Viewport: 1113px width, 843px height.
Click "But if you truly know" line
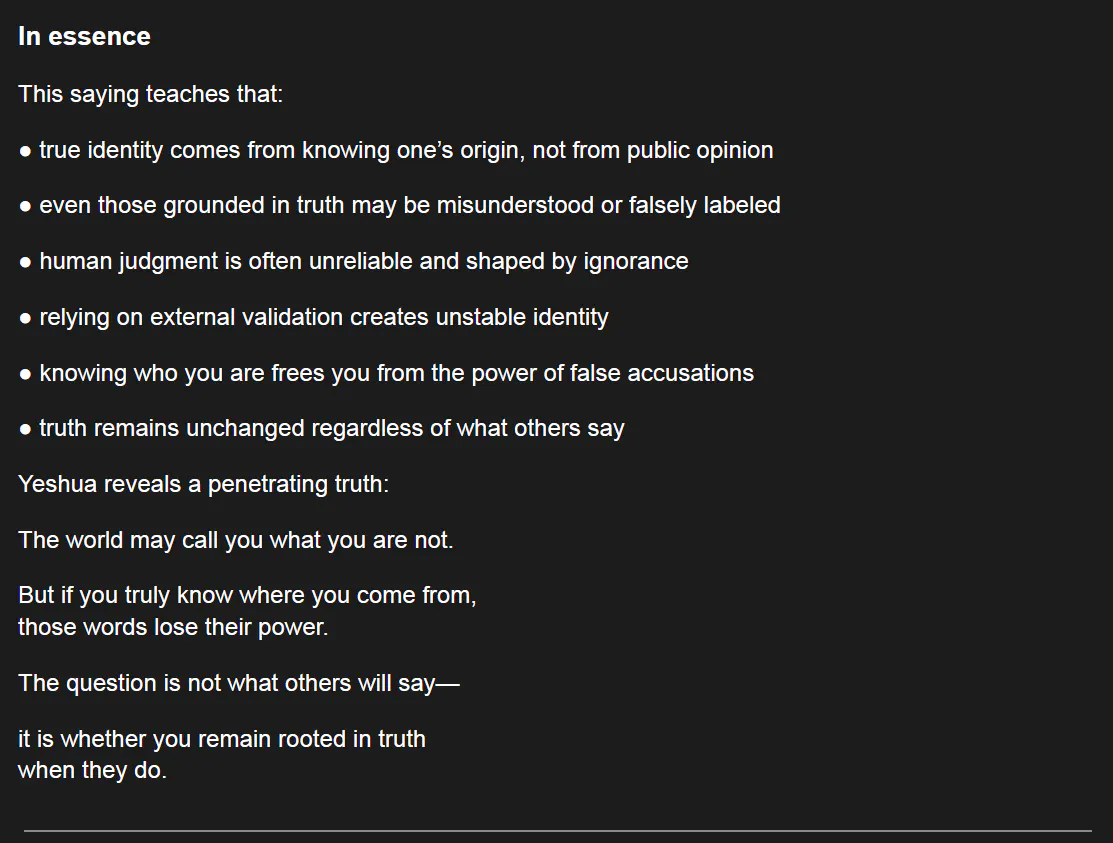[x=247, y=596]
